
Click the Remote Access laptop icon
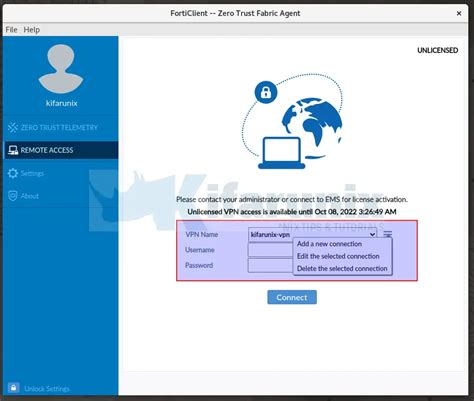coord(13,150)
